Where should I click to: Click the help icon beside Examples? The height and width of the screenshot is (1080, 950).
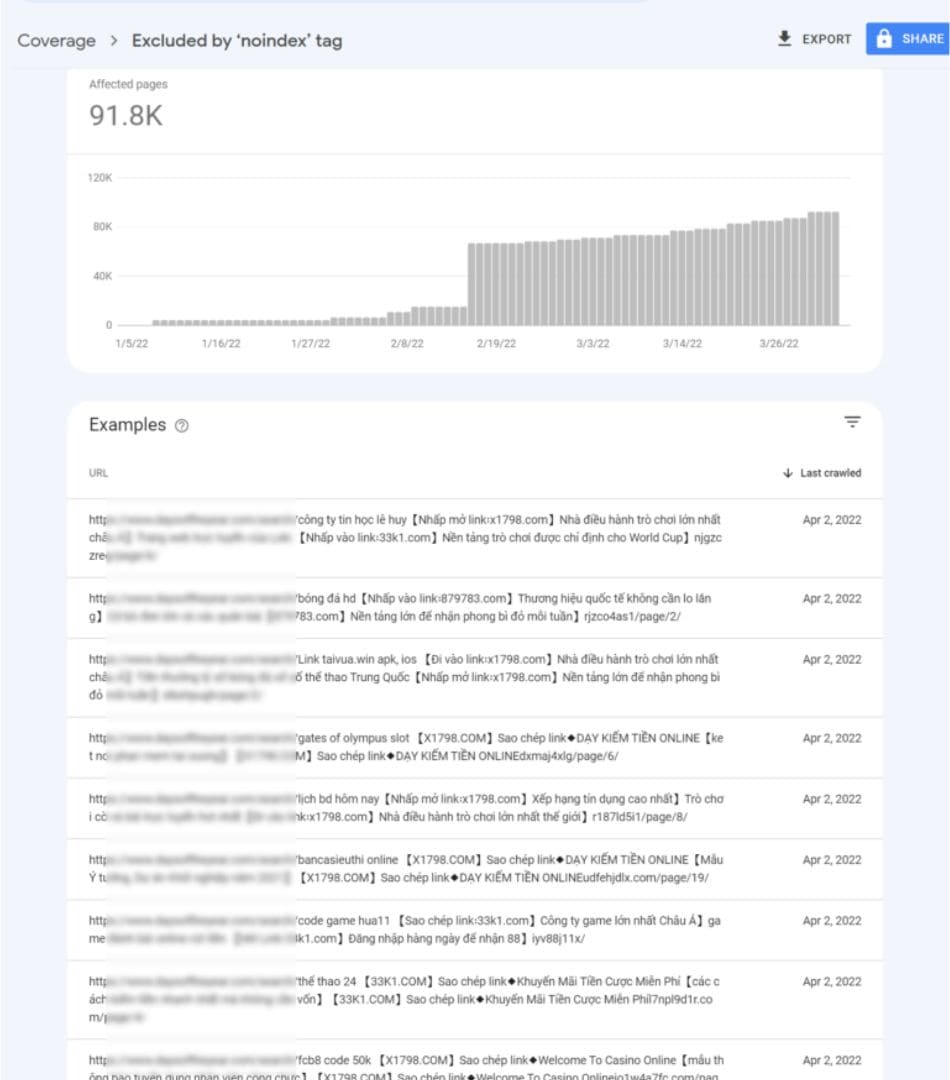(181, 425)
